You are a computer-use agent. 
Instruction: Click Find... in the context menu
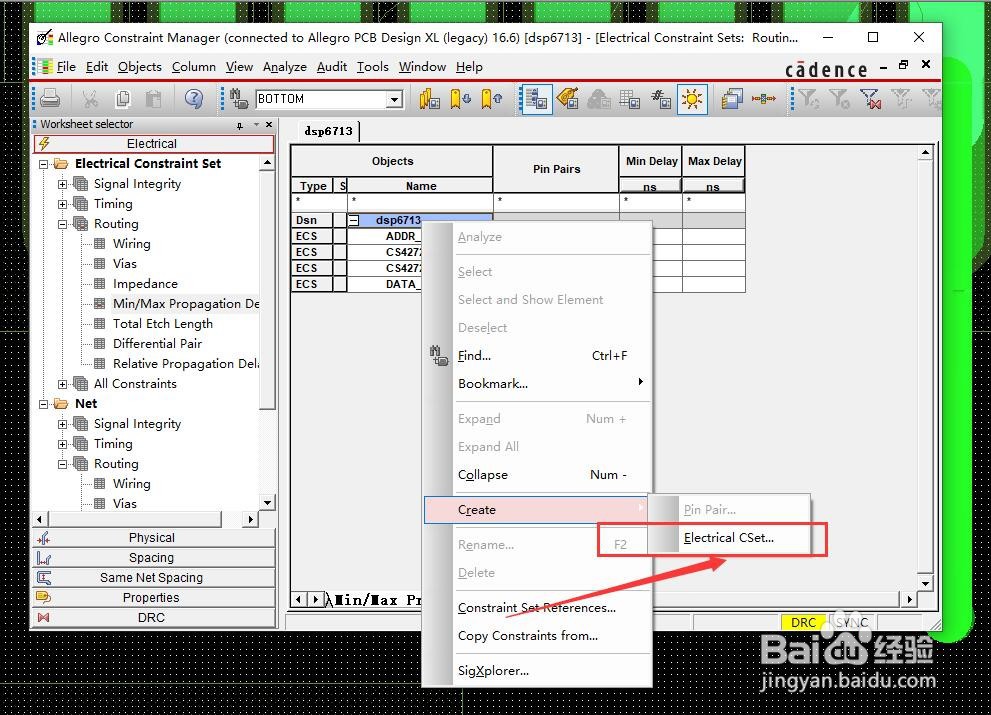536,356
